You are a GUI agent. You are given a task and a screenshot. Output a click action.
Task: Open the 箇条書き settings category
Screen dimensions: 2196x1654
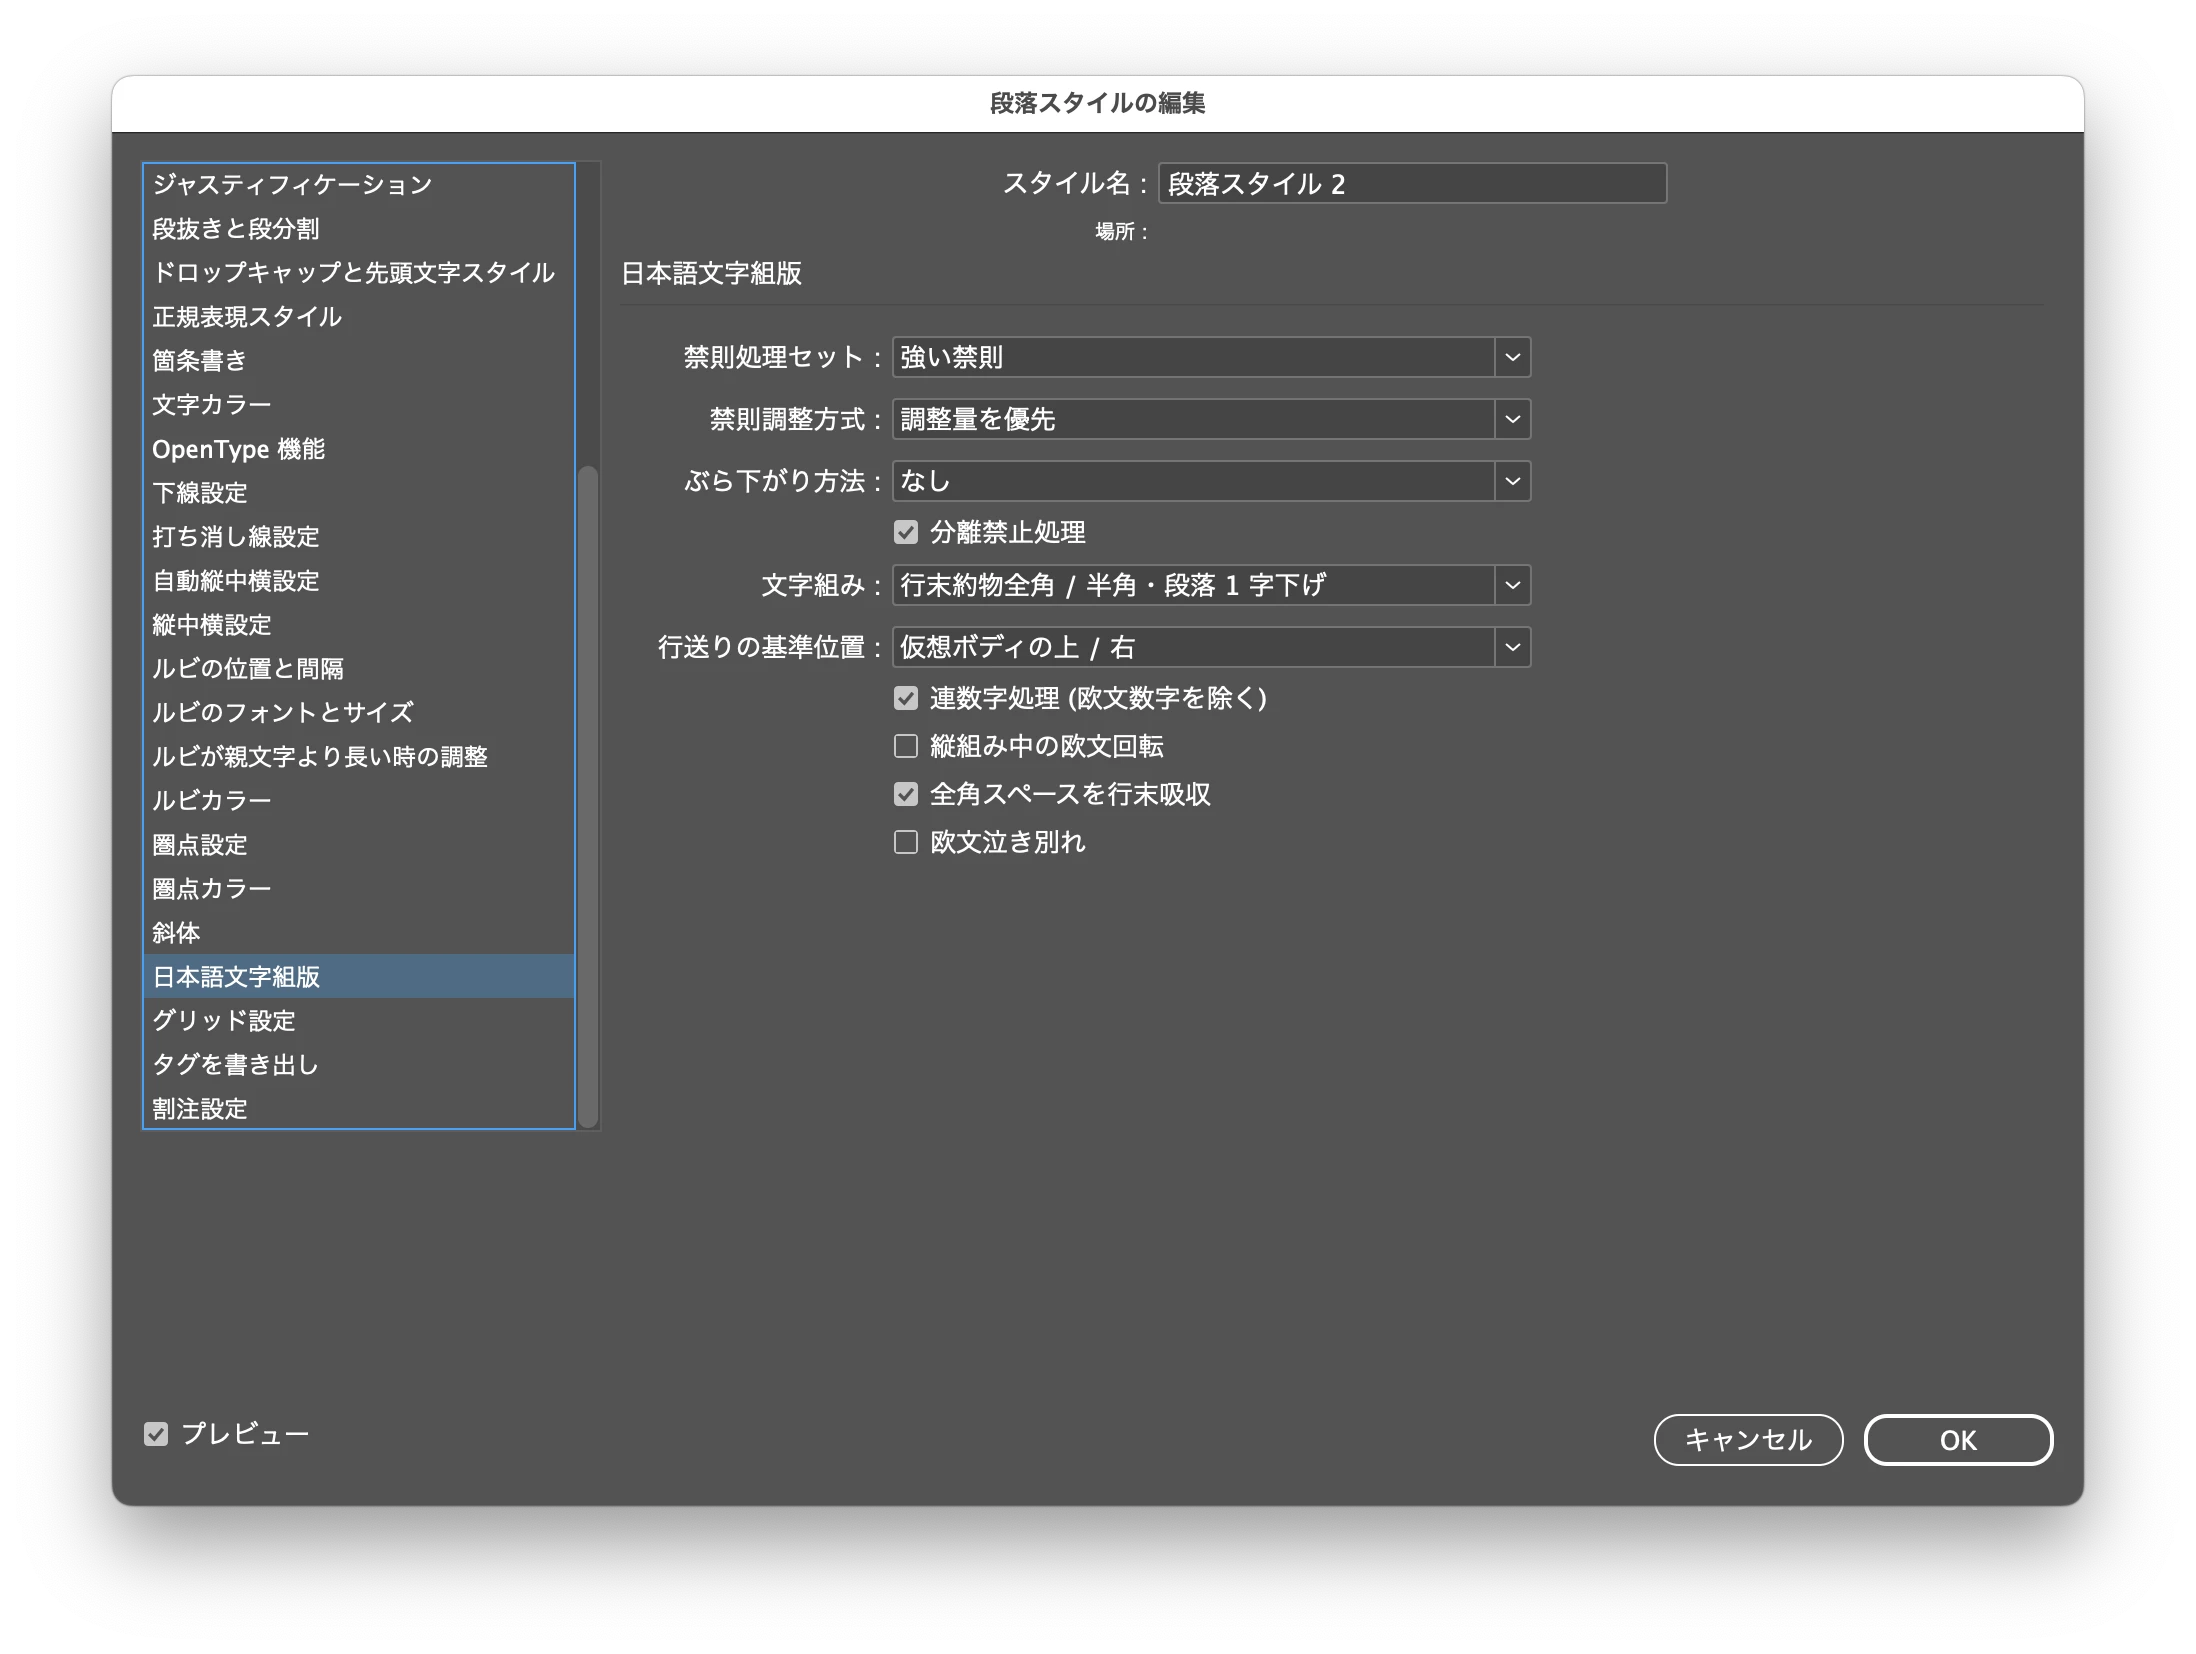click(199, 360)
